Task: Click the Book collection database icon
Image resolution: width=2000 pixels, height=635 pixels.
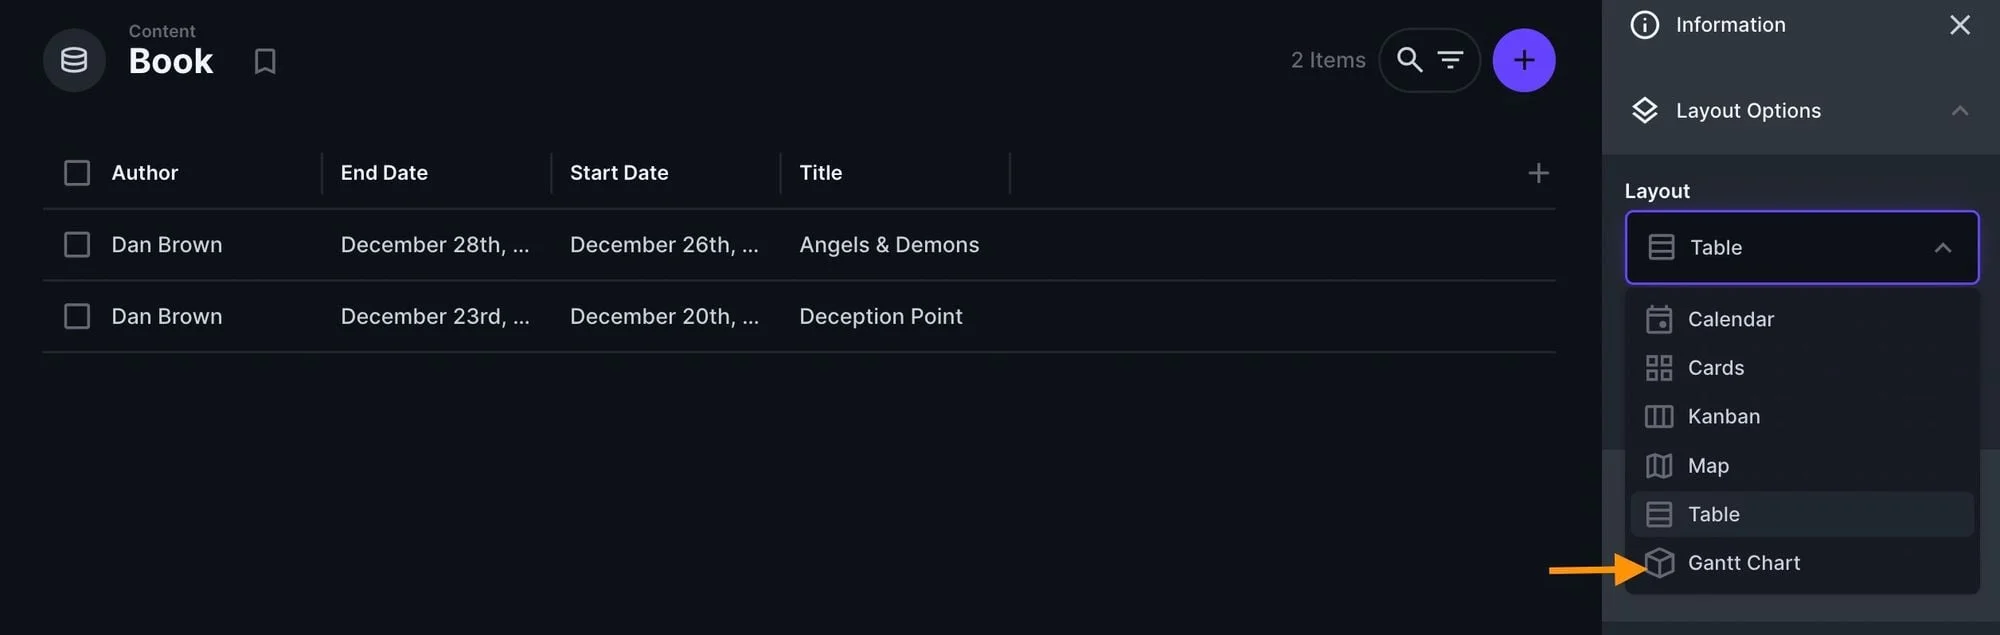Action: pyautogui.click(x=74, y=60)
